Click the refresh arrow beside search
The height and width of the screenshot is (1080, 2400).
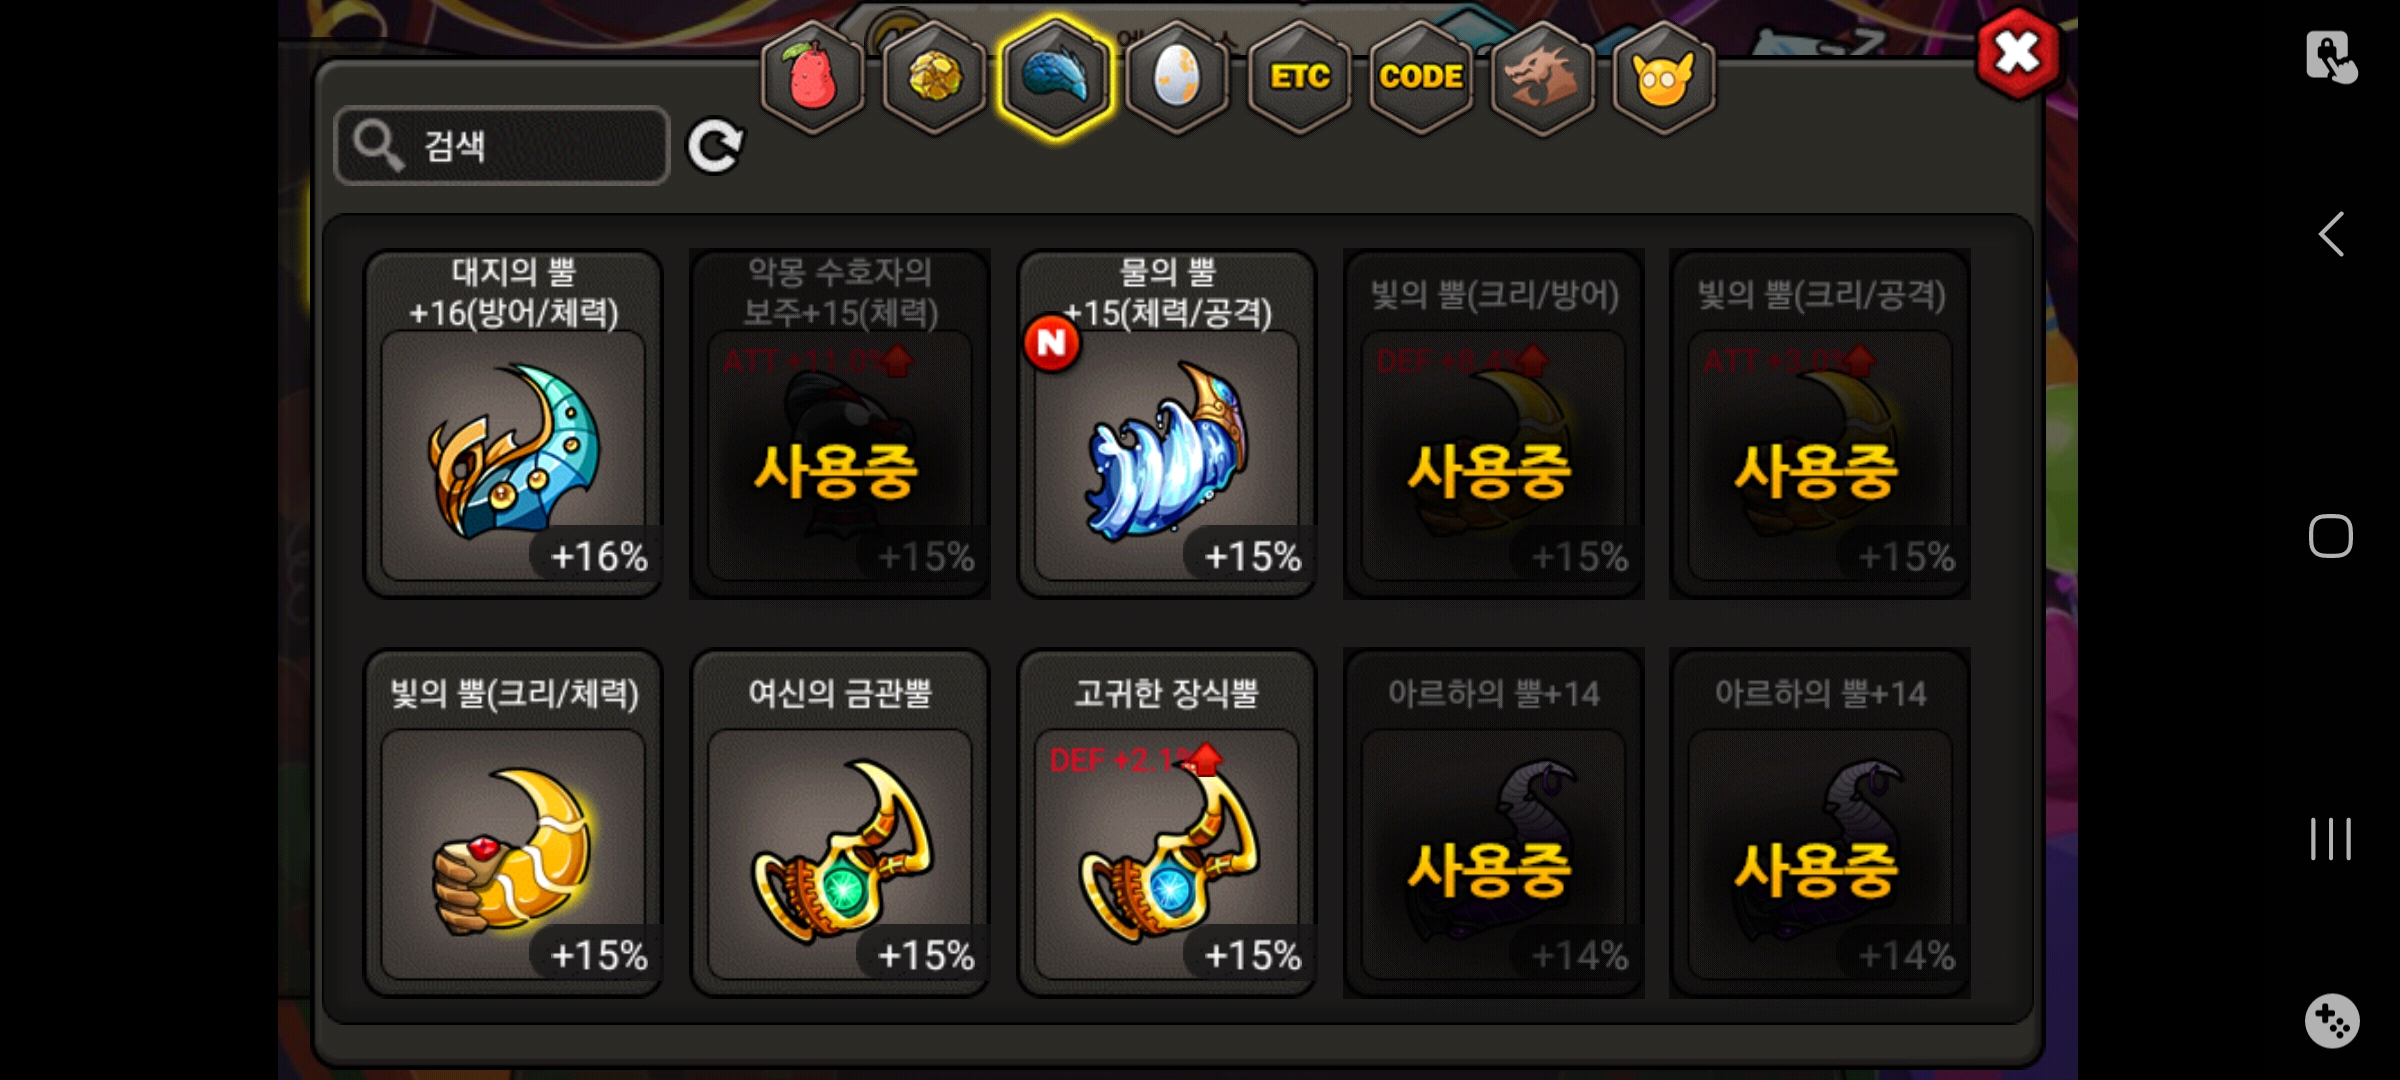point(715,147)
